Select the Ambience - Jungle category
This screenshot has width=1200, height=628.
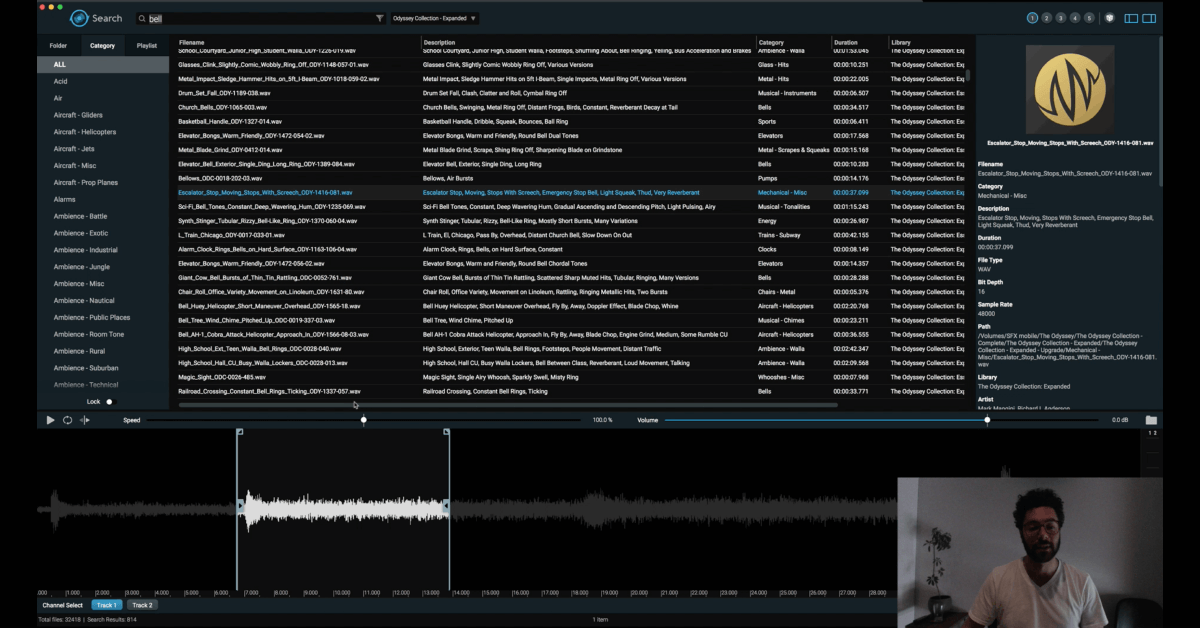[103, 267]
